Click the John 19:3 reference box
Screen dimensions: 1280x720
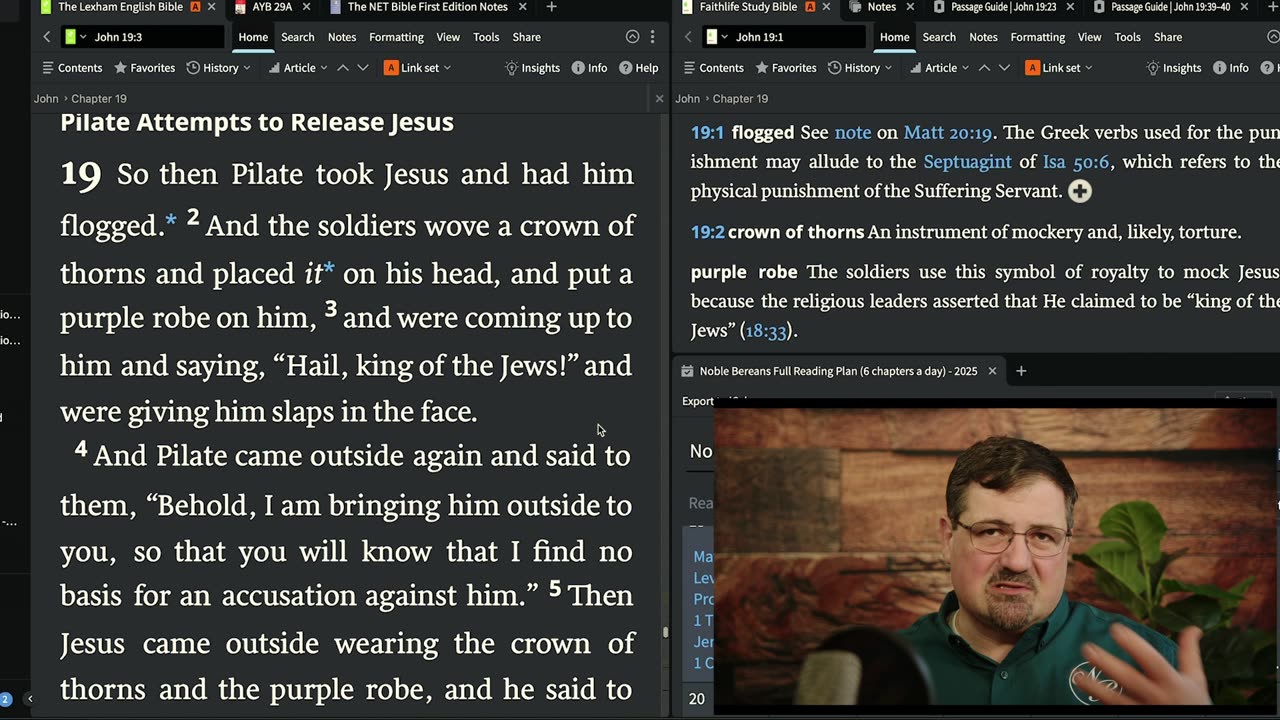click(x=158, y=37)
